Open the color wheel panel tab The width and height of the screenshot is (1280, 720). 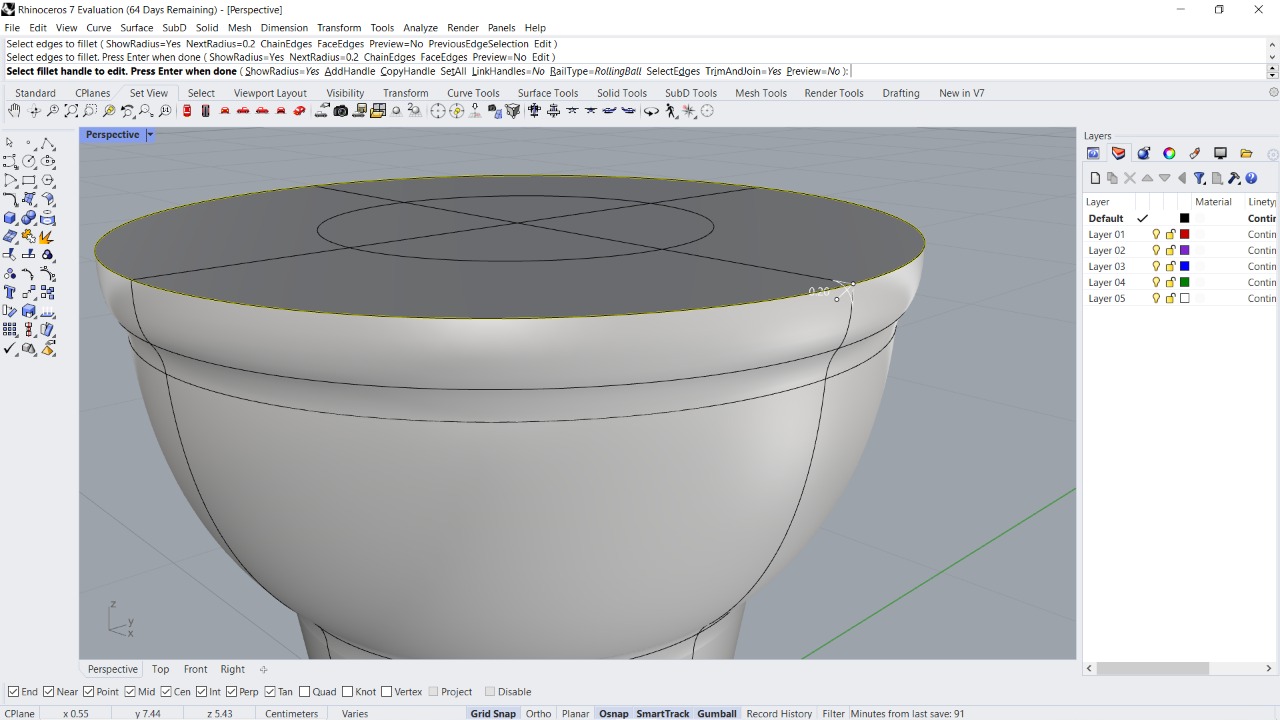click(x=1169, y=153)
